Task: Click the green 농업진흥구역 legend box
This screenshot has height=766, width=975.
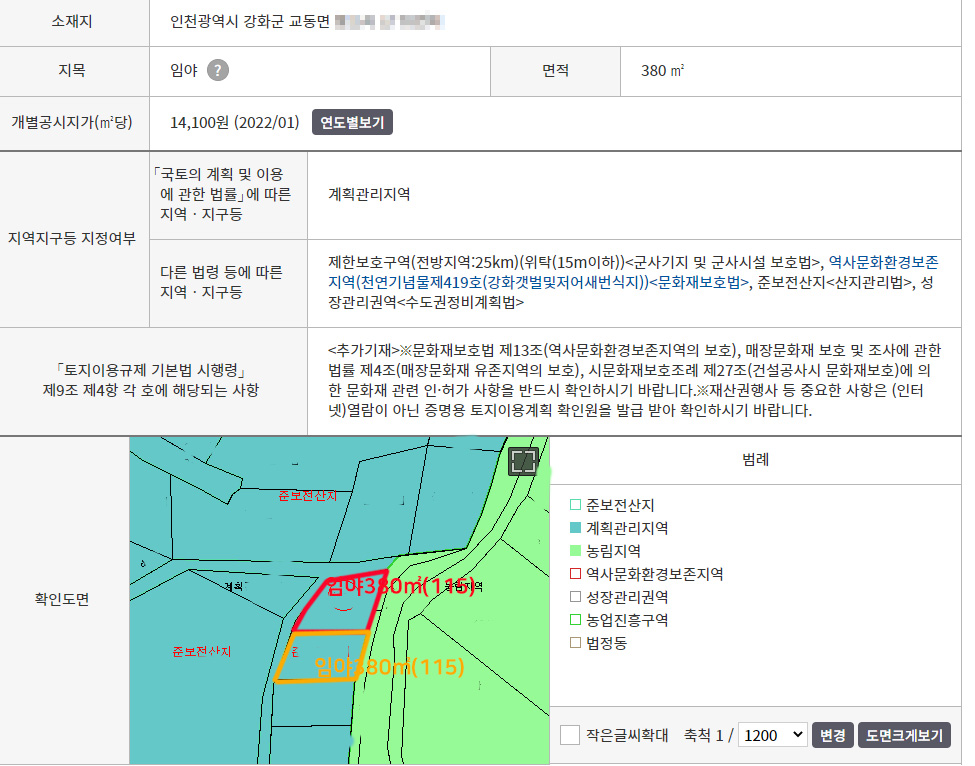Action: coord(575,620)
